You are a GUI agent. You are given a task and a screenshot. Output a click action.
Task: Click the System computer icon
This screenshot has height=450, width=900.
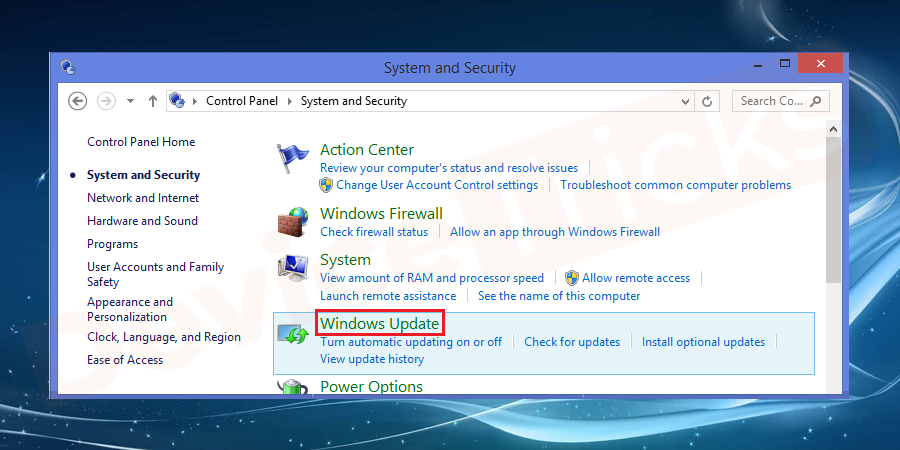pos(293,270)
